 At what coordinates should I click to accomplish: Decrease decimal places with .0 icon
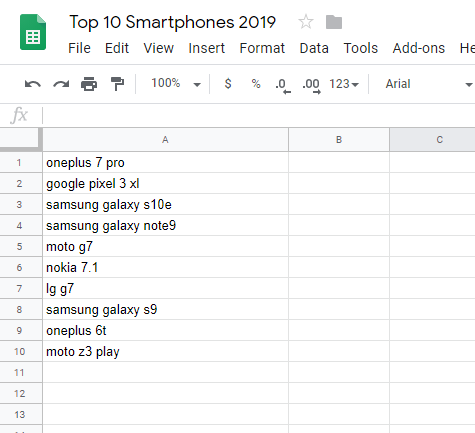(283, 85)
